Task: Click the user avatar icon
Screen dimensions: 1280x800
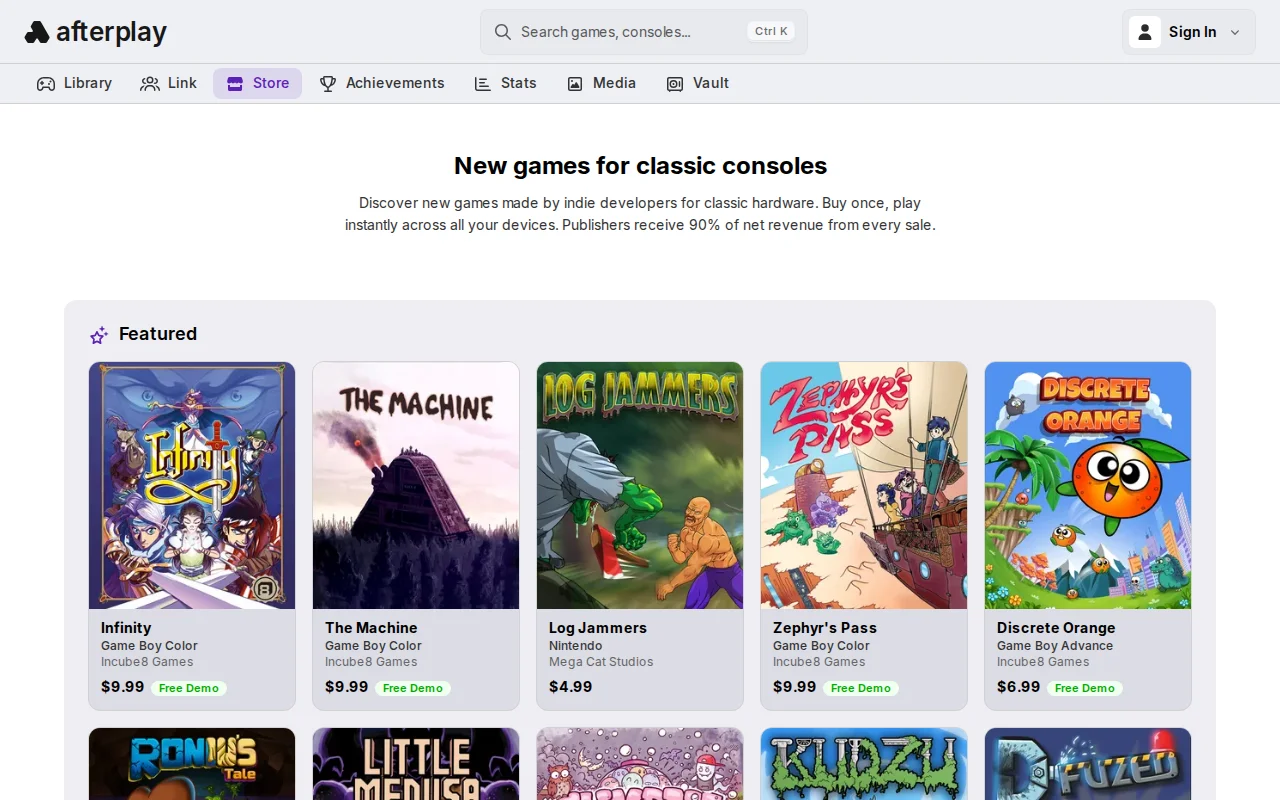Action: click(1145, 32)
